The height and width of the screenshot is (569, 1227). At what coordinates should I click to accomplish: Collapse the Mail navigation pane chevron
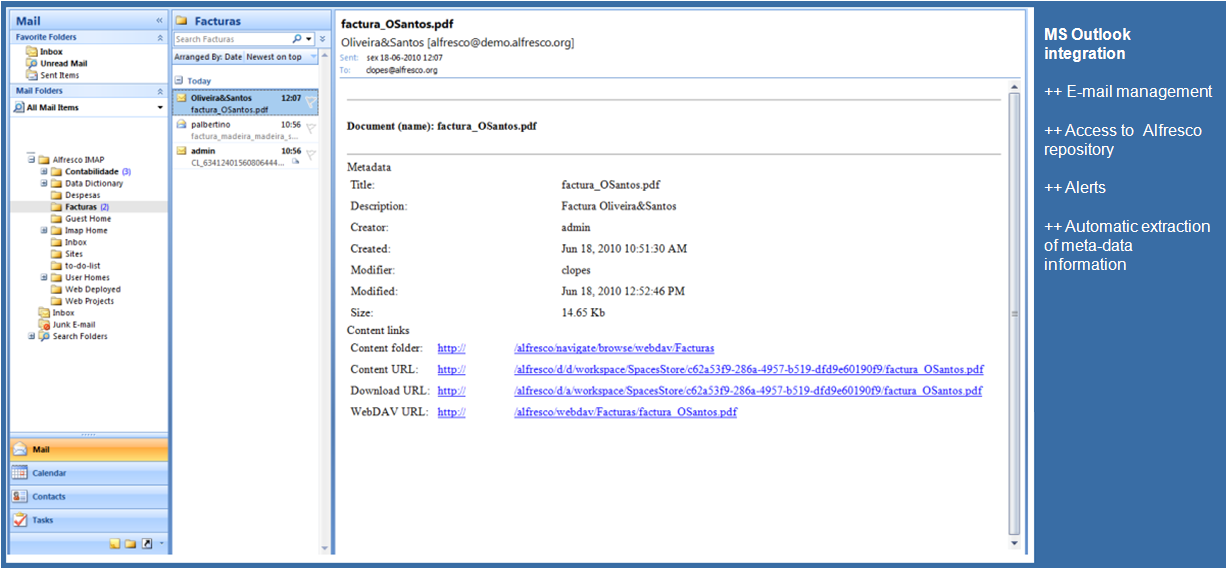click(159, 20)
